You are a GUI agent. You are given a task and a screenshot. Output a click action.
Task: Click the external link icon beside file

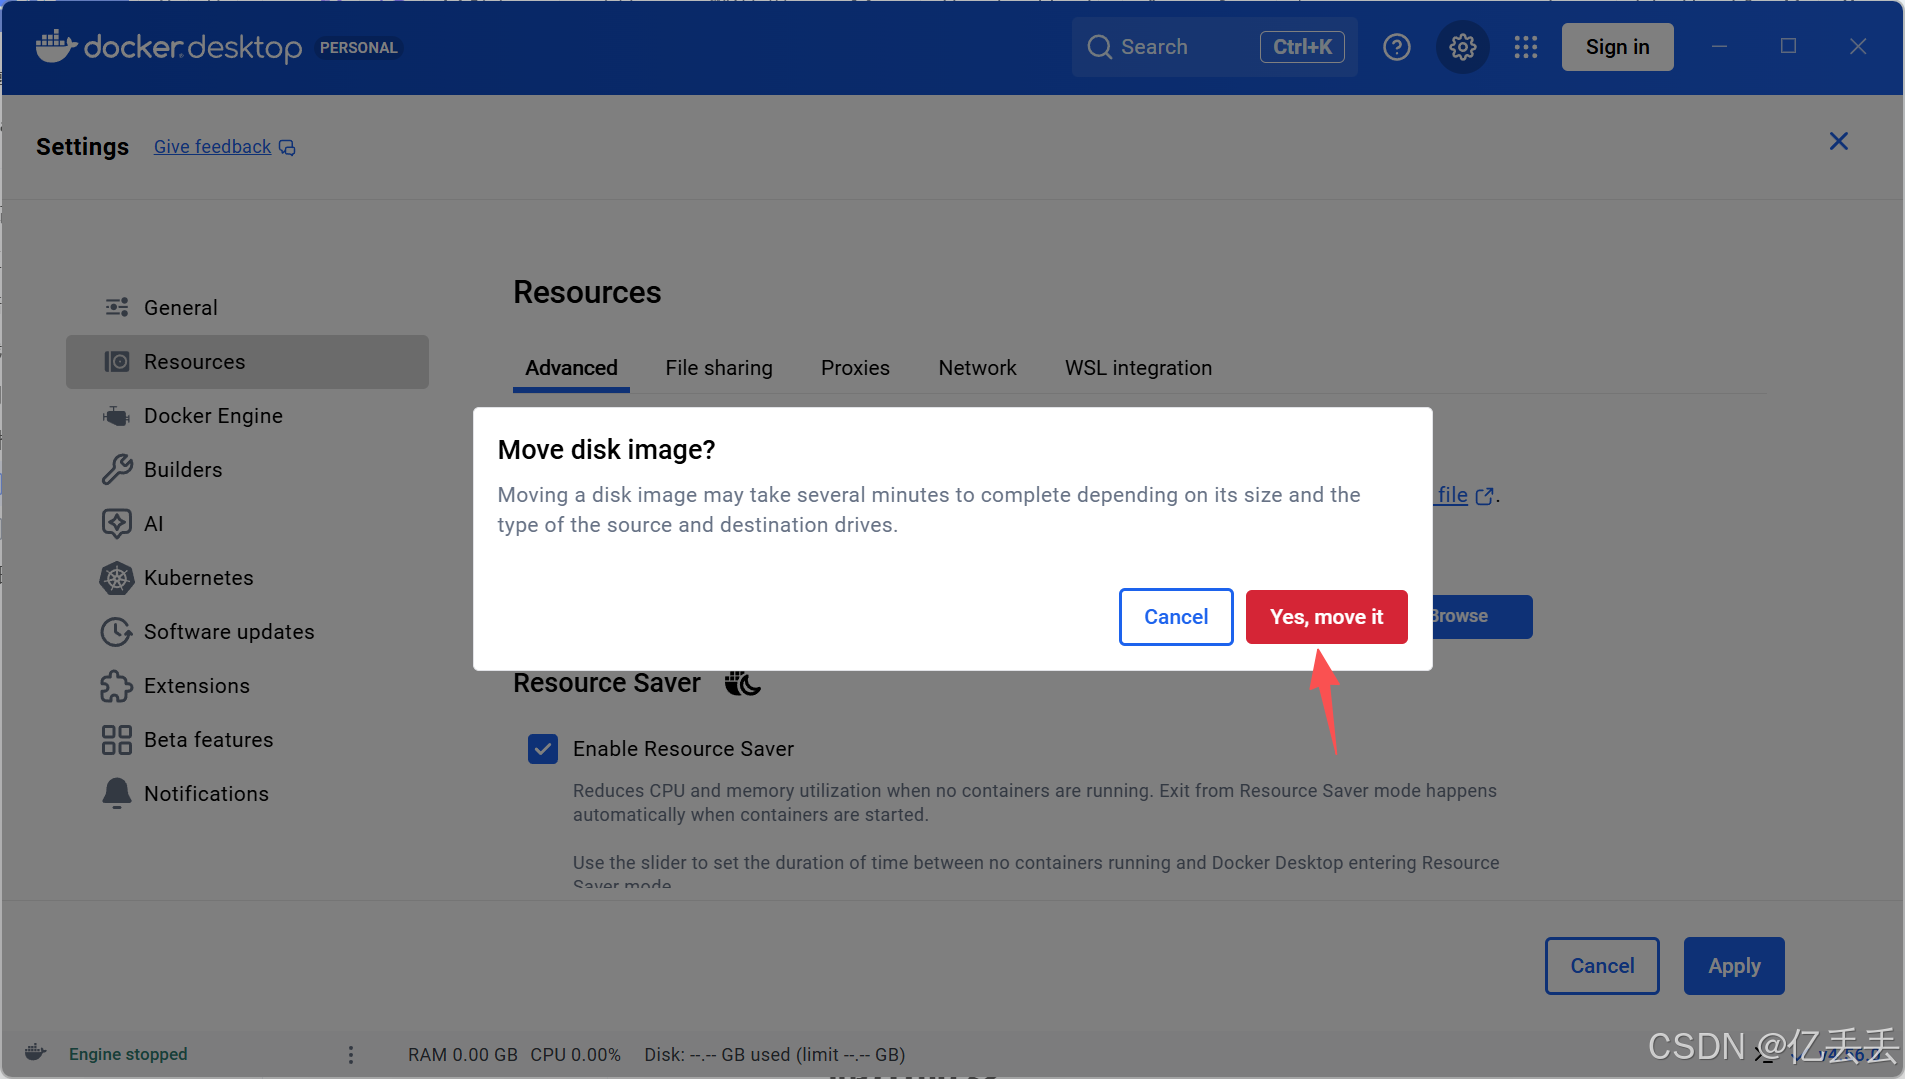[x=1485, y=496]
